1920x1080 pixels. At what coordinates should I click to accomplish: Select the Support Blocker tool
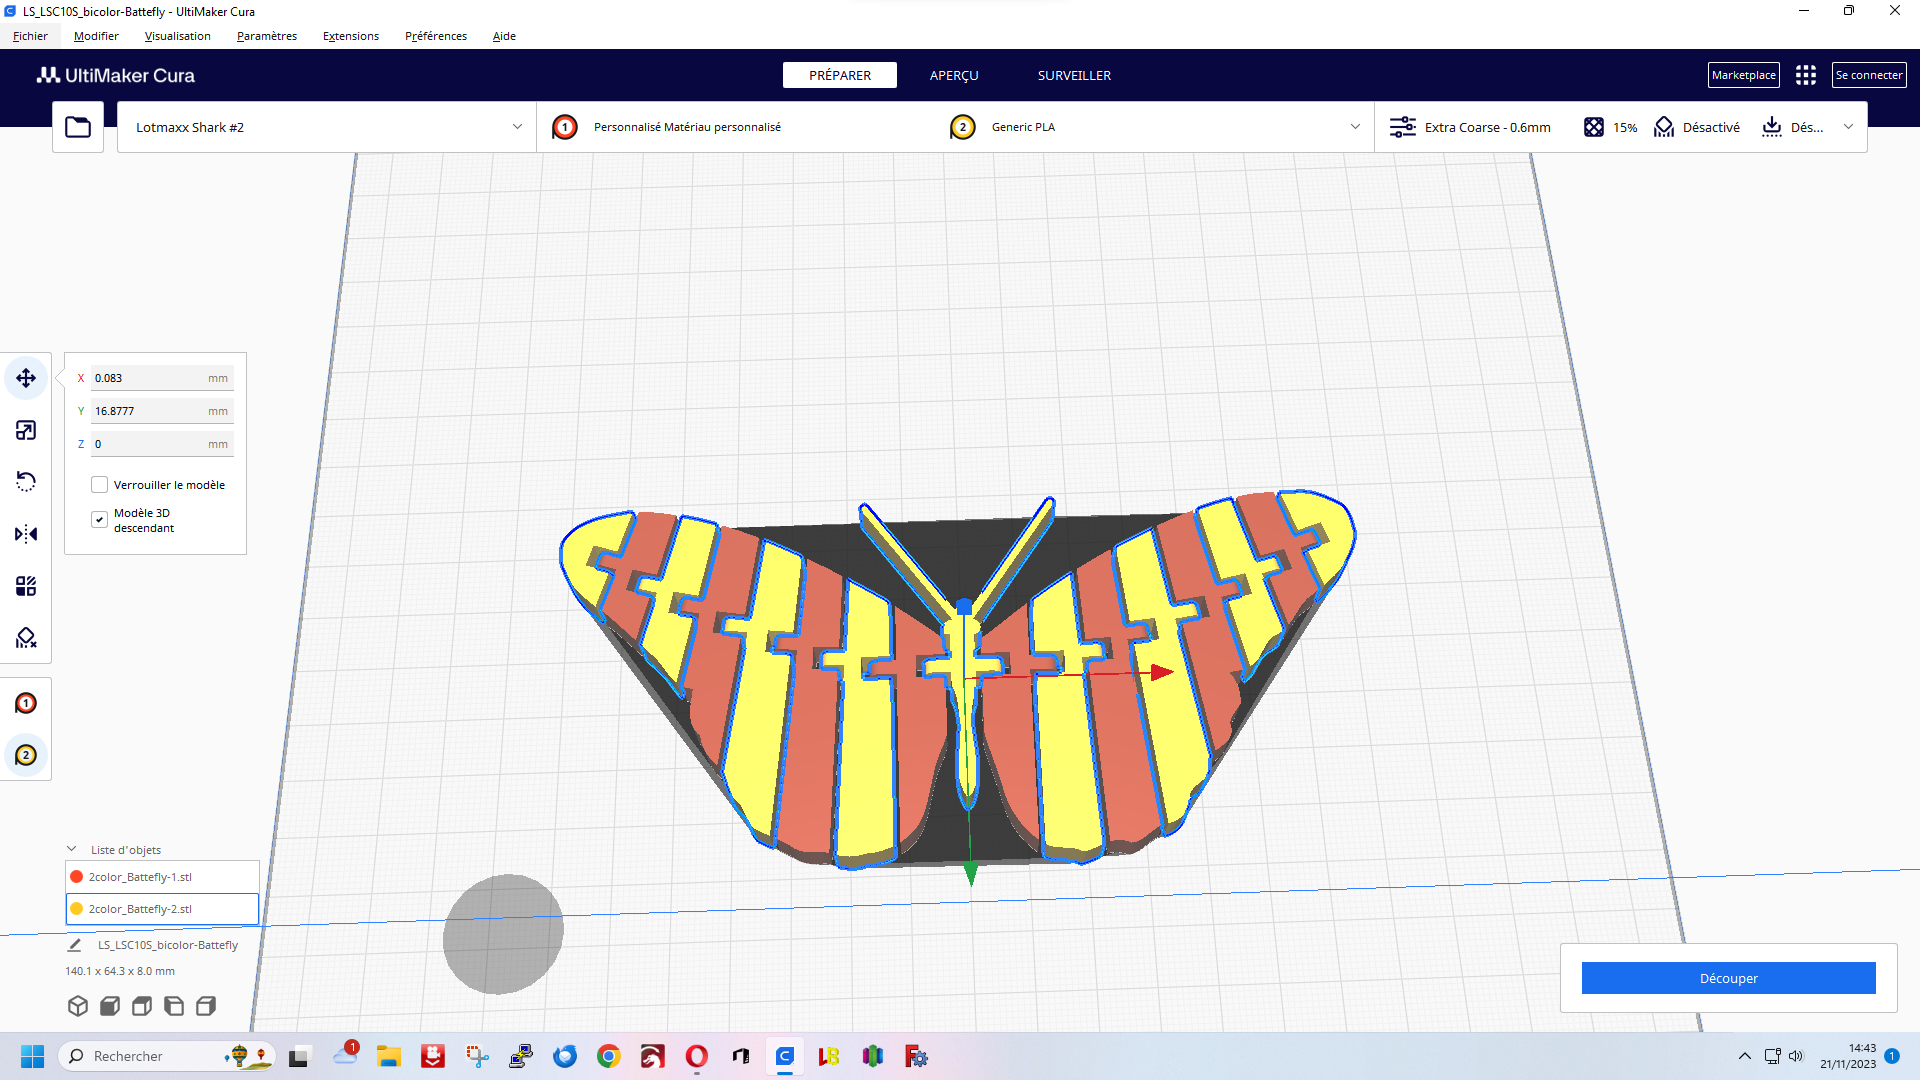point(26,638)
